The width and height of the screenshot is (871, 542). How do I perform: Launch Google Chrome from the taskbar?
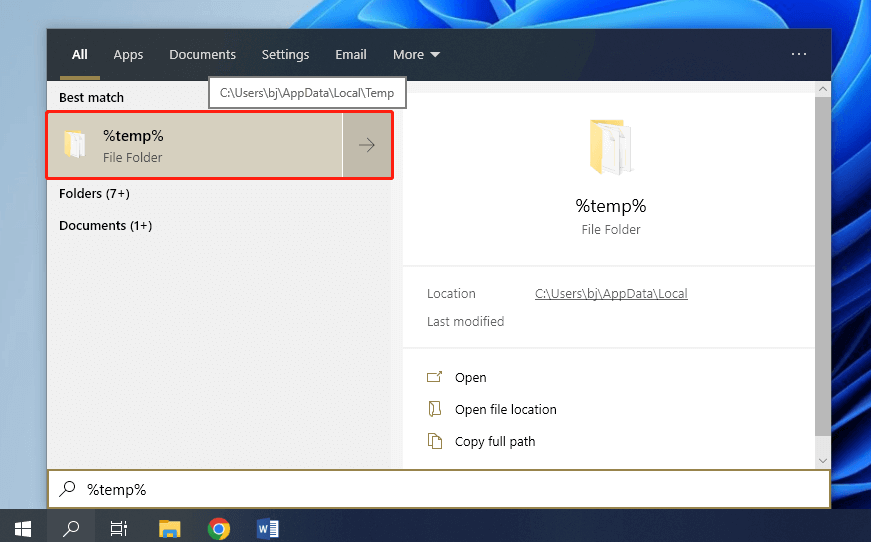pos(218,528)
